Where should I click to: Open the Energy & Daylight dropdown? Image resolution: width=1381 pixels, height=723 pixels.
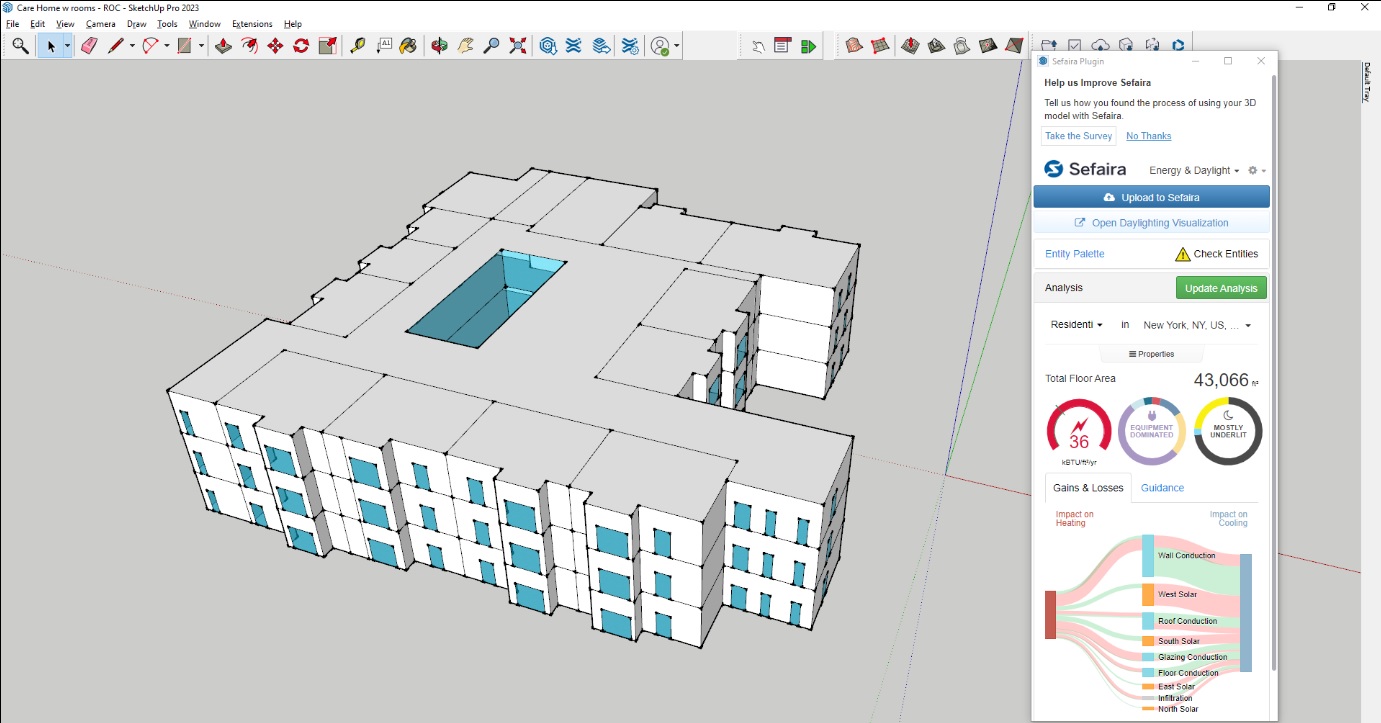(1194, 171)
